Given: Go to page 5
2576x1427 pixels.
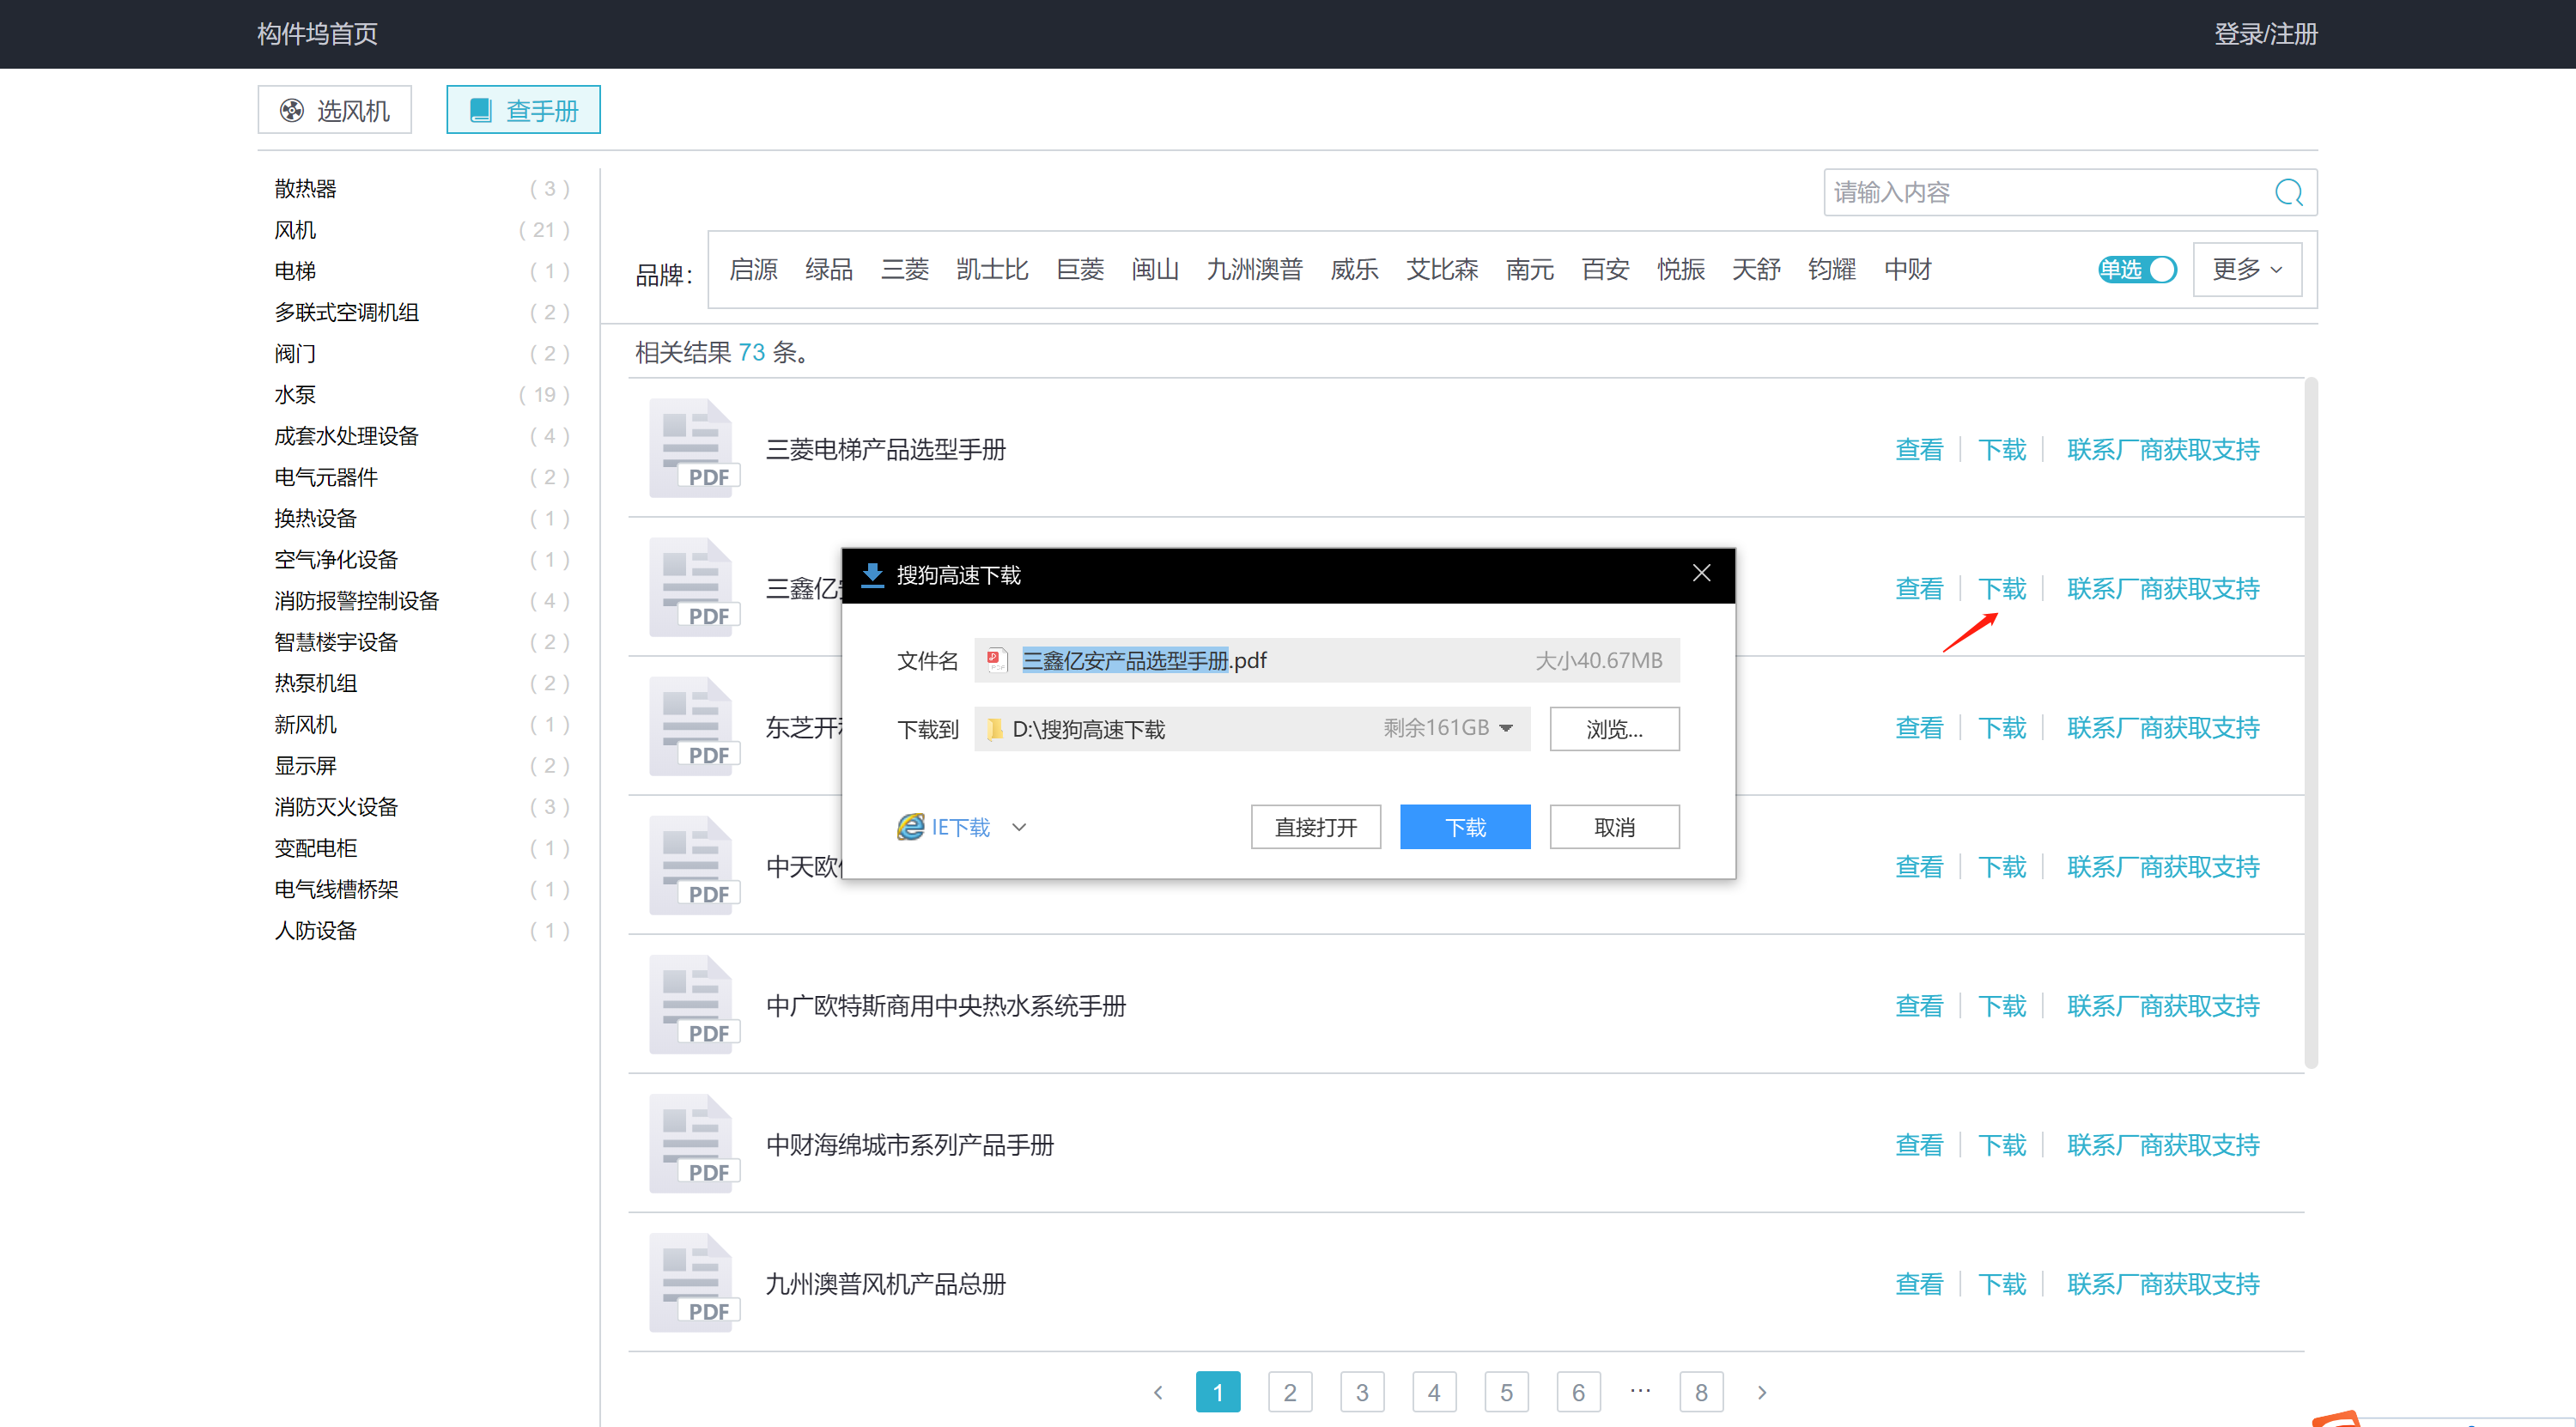Looking at the screenshot, I should (1506, 1392).
